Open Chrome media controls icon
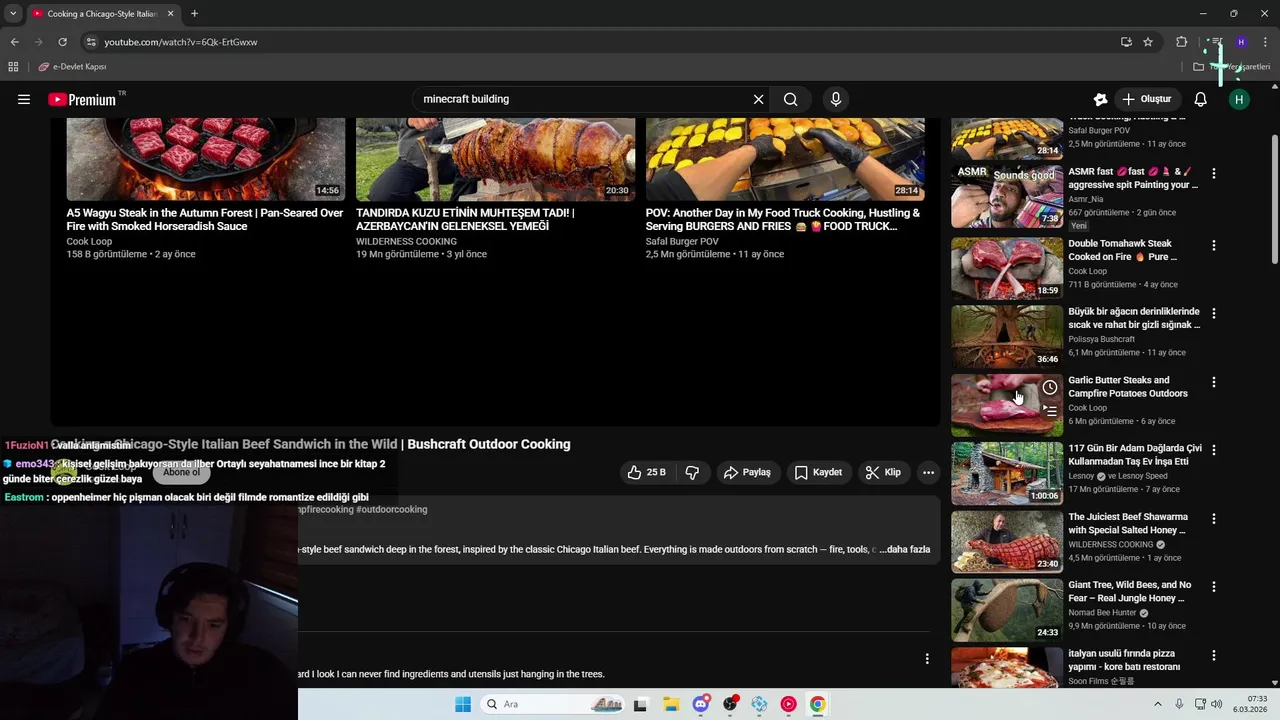The height and width of the screenshot is (720, 1280). [x=1216, y=42]
